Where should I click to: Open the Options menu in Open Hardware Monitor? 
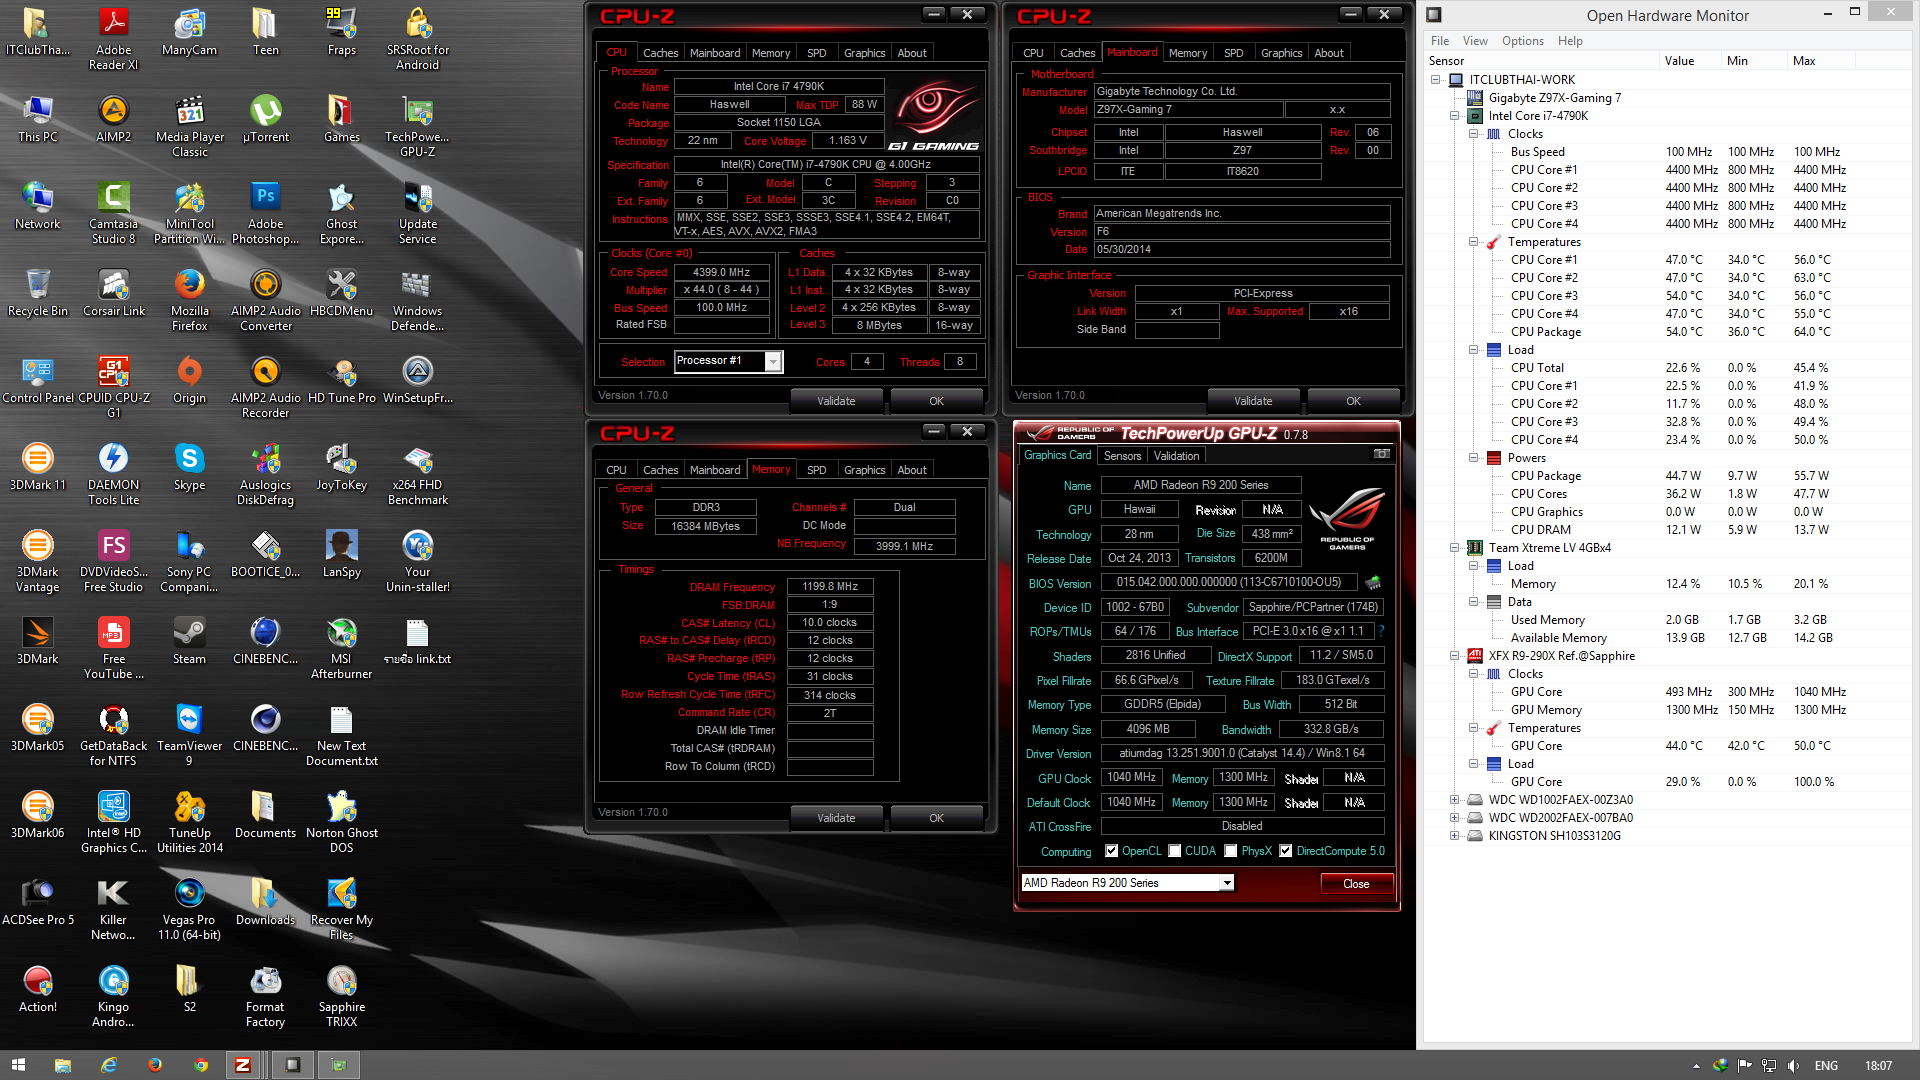[x=1522, y=41]
